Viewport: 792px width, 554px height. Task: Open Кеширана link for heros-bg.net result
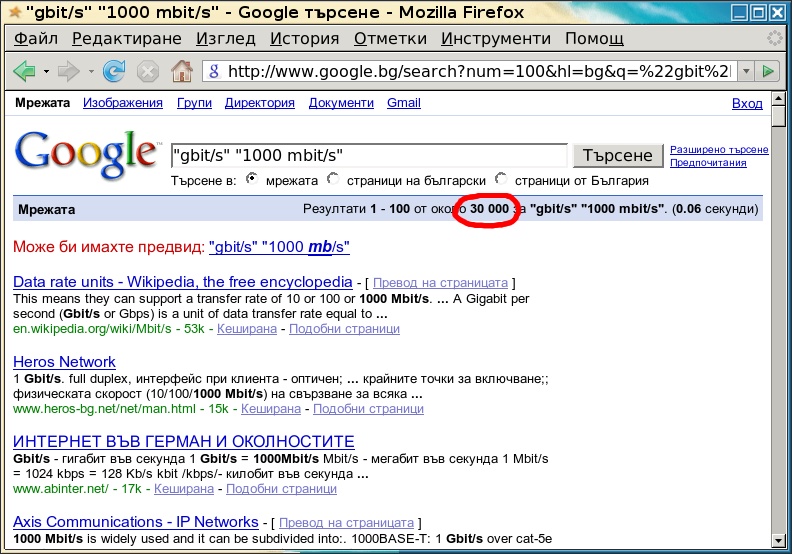point(271,409)
